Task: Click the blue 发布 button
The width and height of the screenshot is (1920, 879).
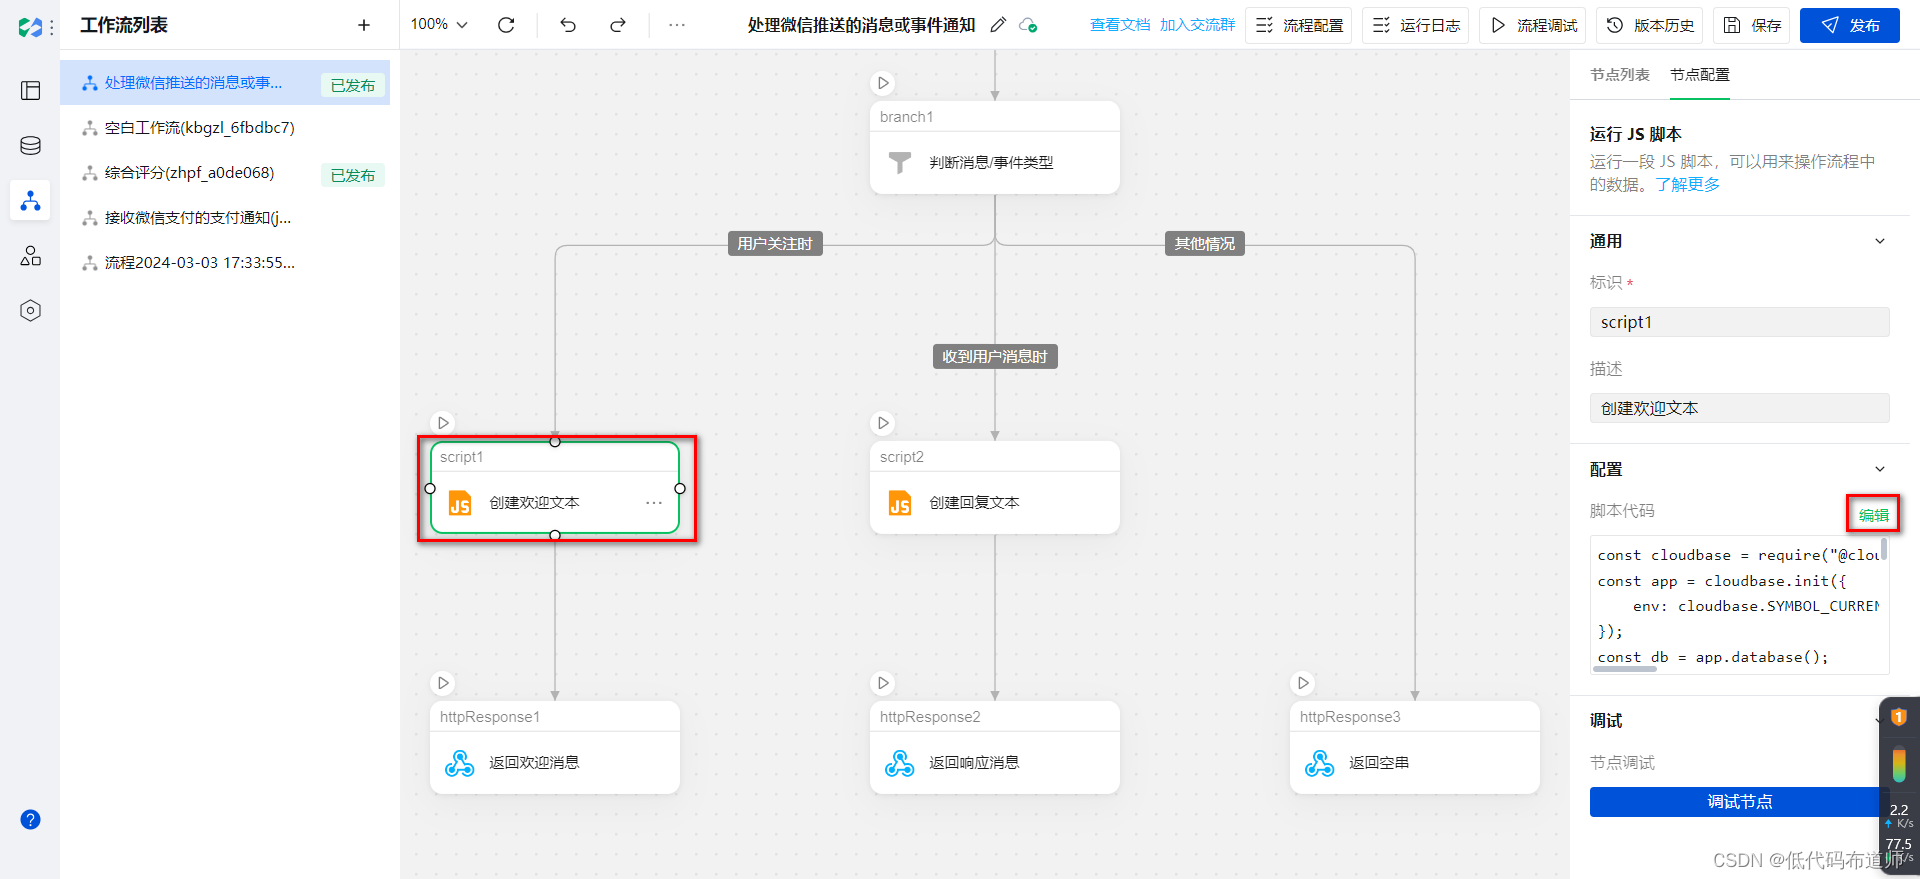Action: coord(1850,25)
